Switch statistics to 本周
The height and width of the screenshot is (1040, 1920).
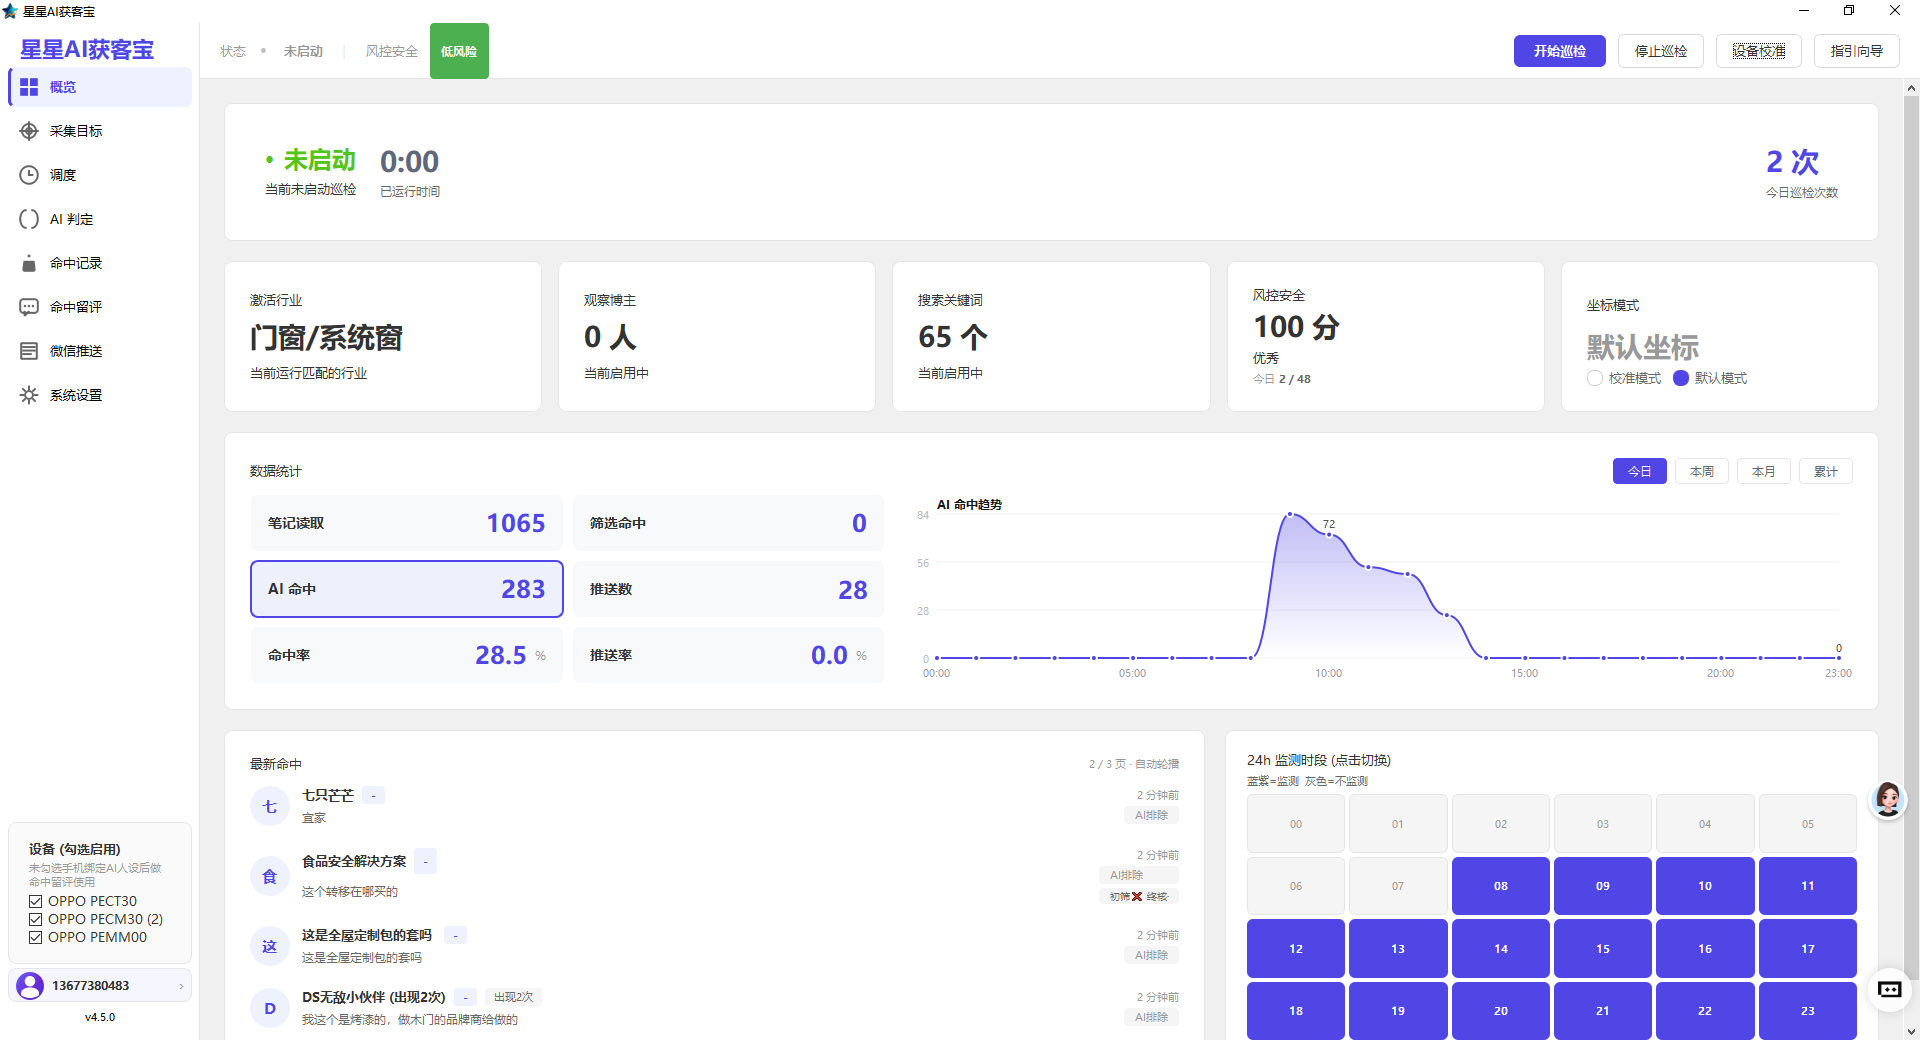pyautogui.click(x=1701, y=471)
